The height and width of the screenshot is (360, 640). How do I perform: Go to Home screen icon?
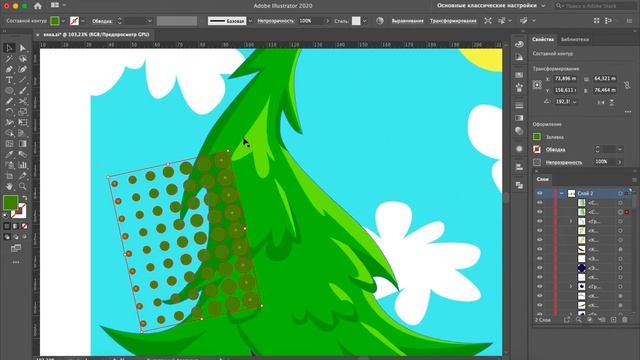[x=38, y=6]
